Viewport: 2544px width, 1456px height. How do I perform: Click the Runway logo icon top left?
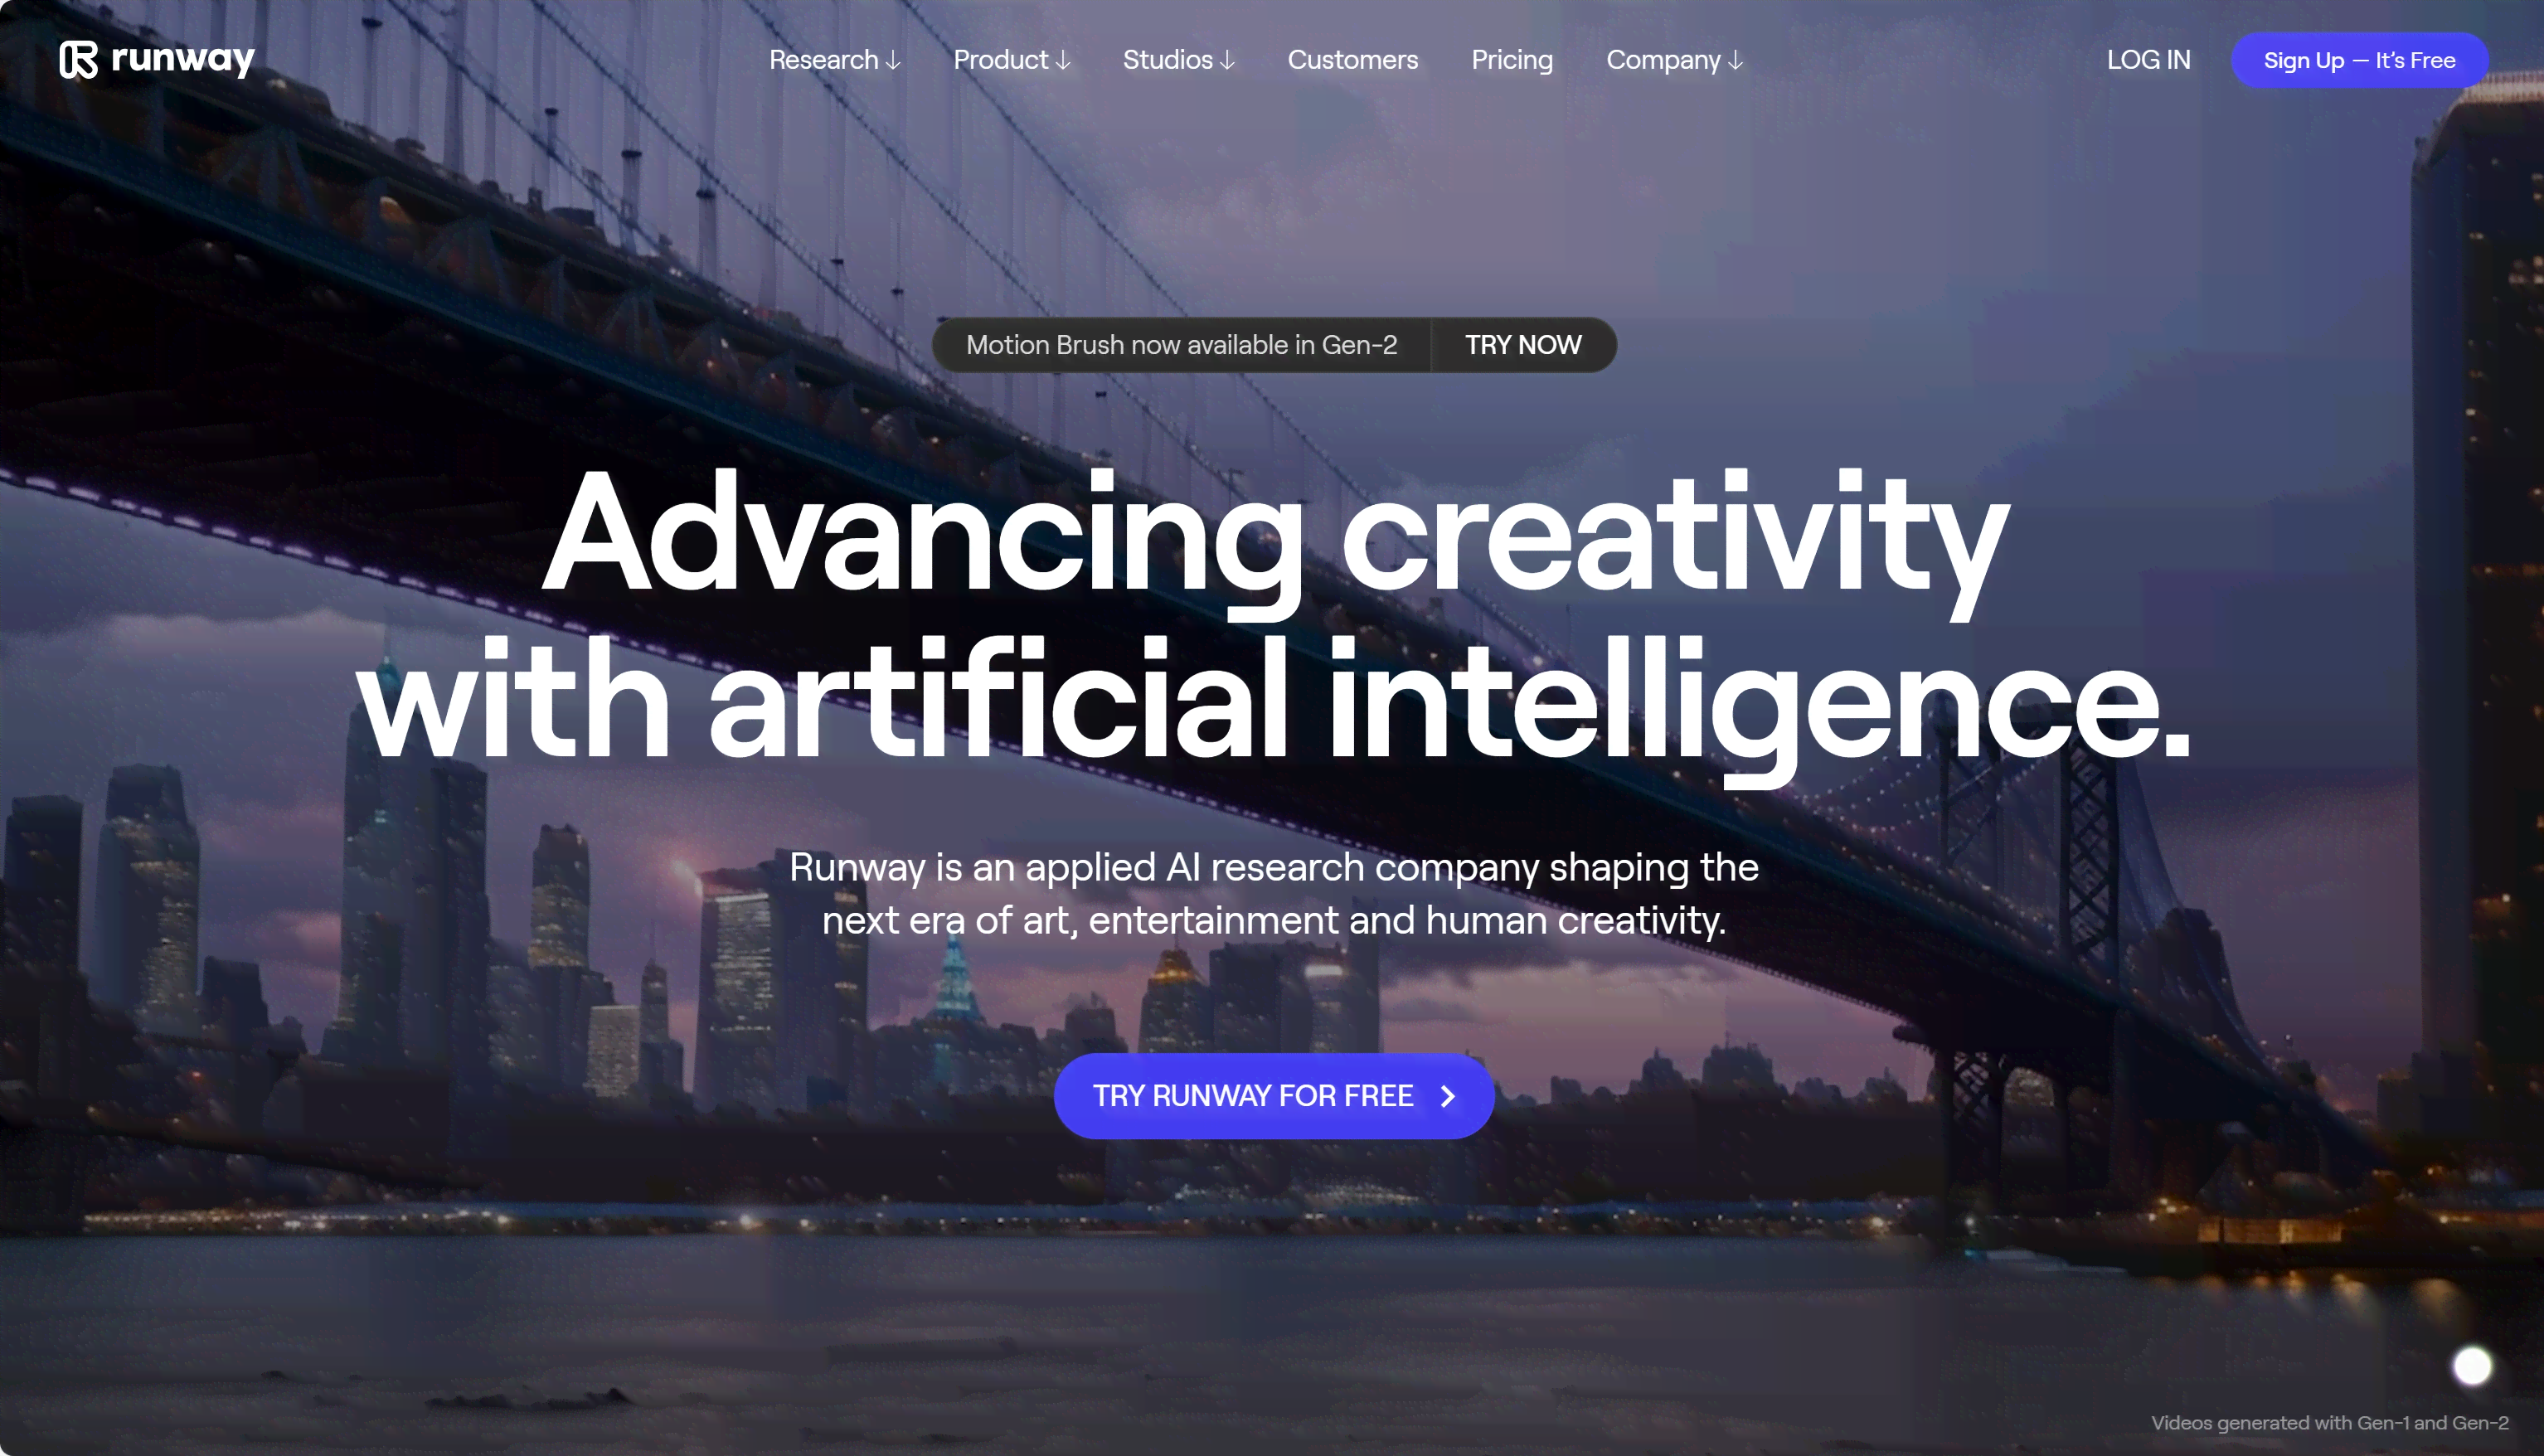(x=77, y=58)
